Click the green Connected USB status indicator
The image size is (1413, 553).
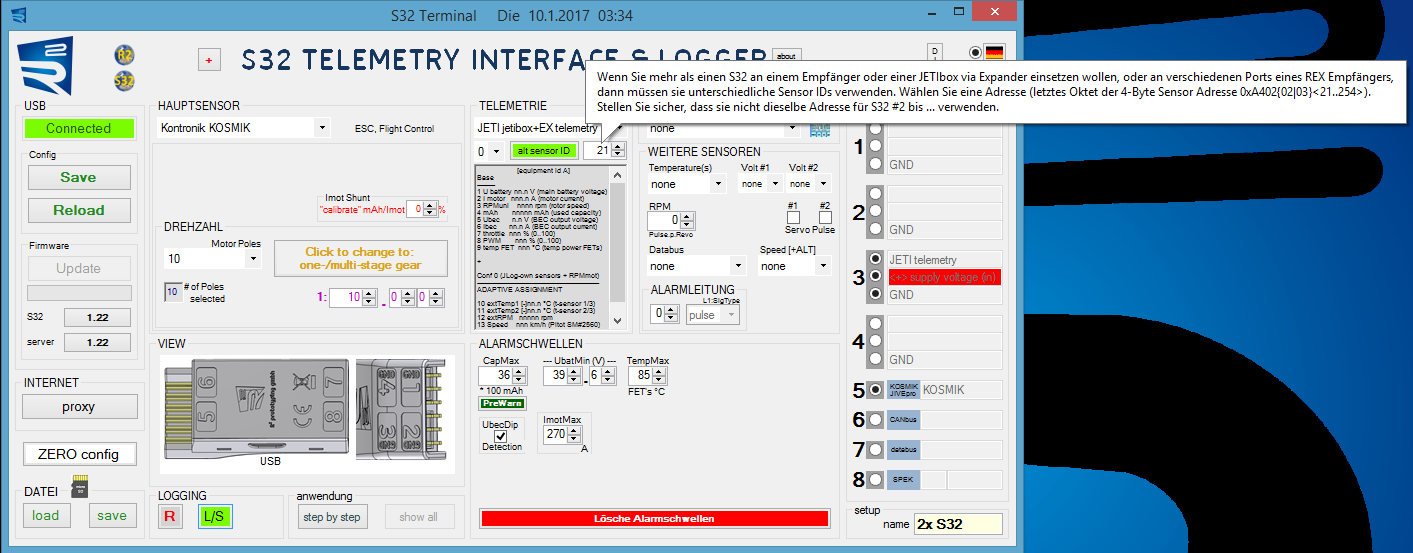(x=79, y=128)
